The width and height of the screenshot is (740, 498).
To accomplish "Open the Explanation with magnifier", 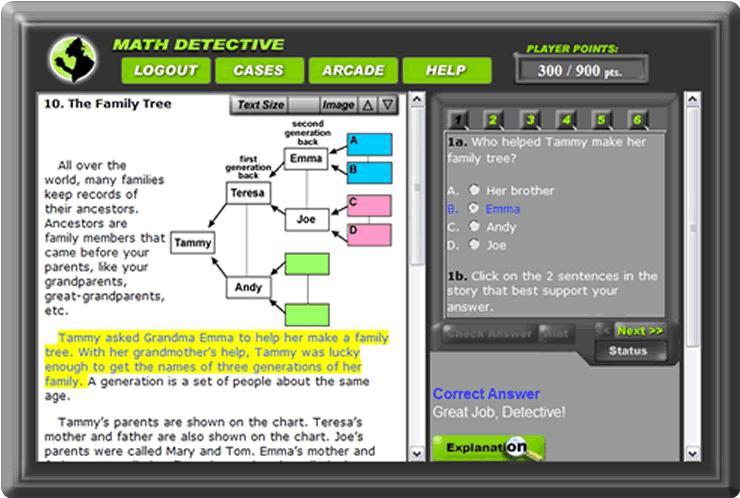I will (x=489, y=447).
